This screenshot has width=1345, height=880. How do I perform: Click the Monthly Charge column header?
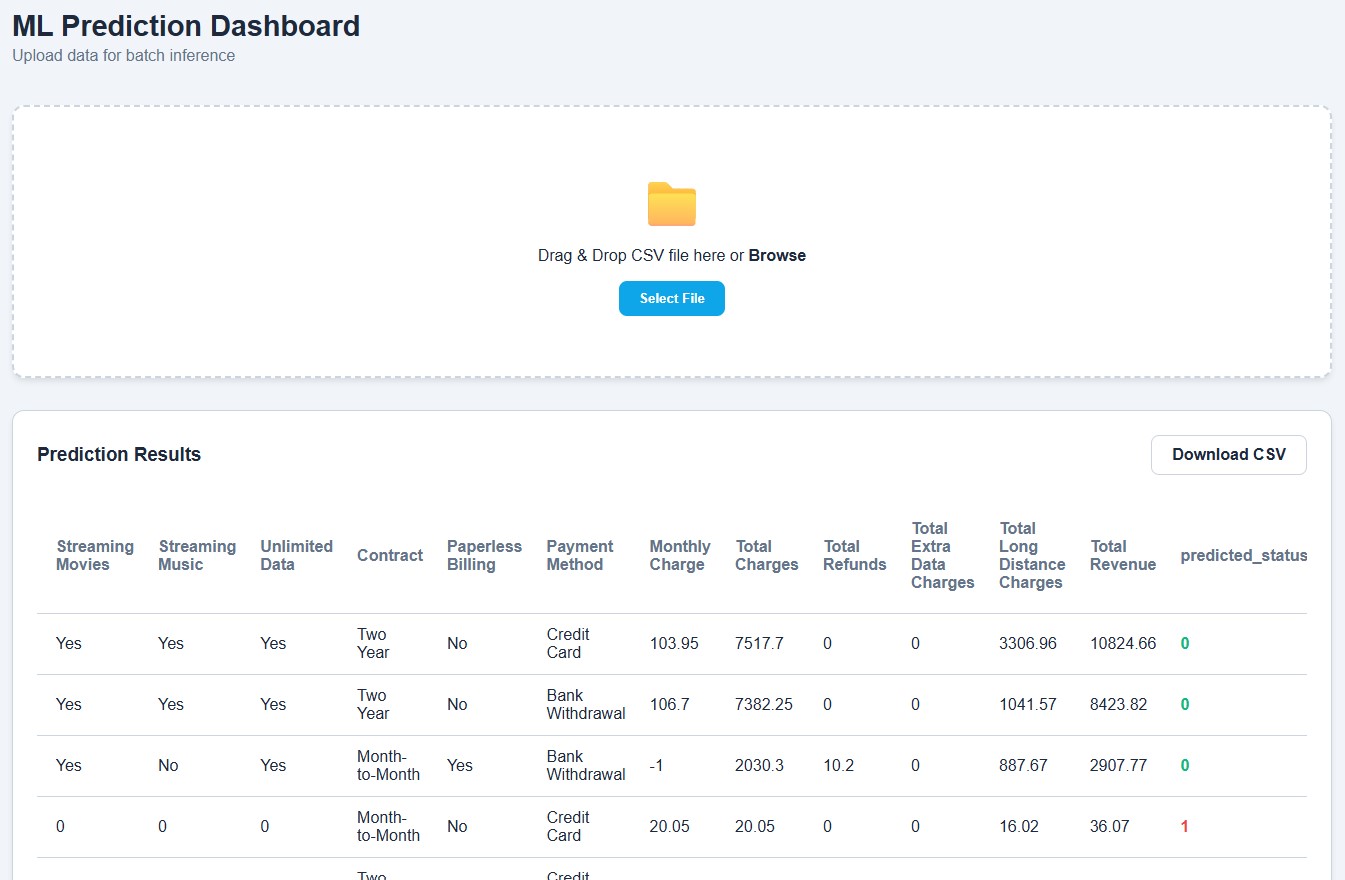click(680, 555)
